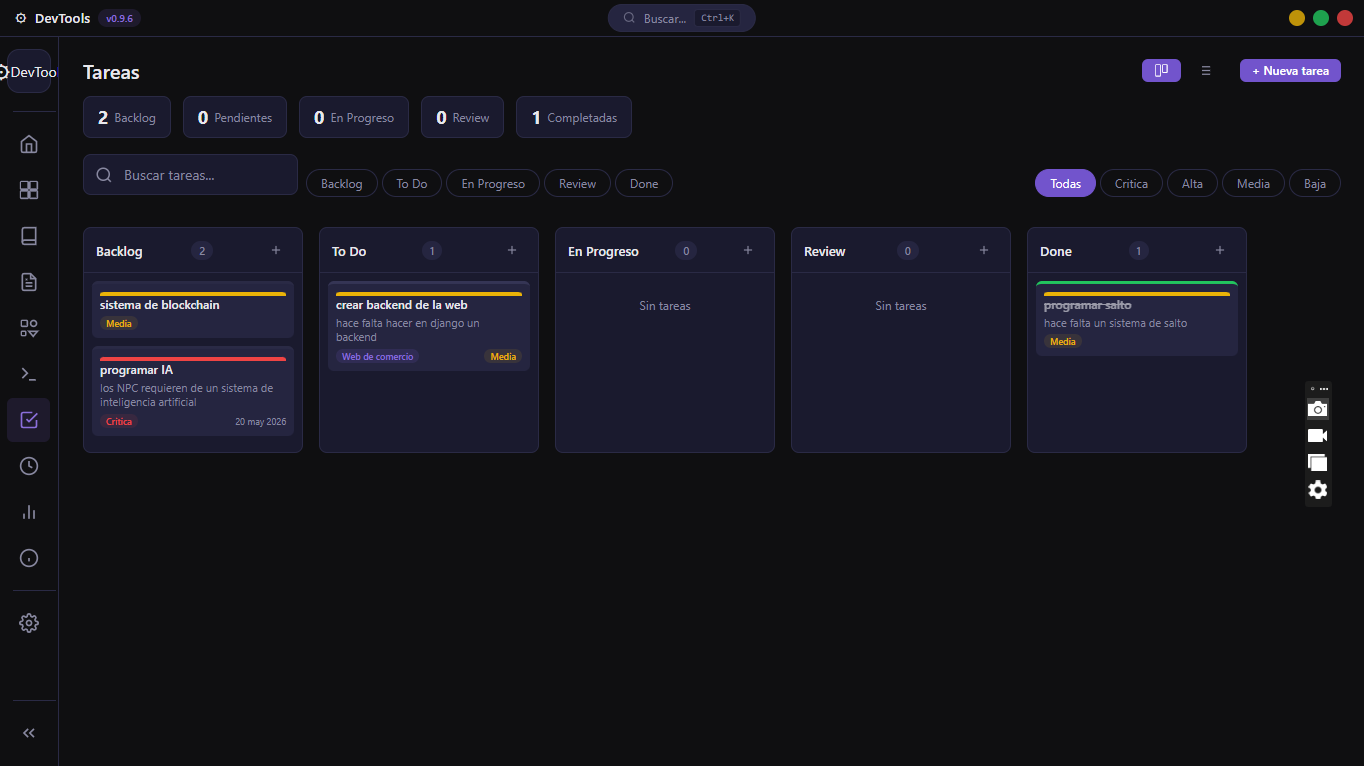Click the yellow minimize window button
The width and height of the screenshot is (1364, 766).
click(1297, 18)
